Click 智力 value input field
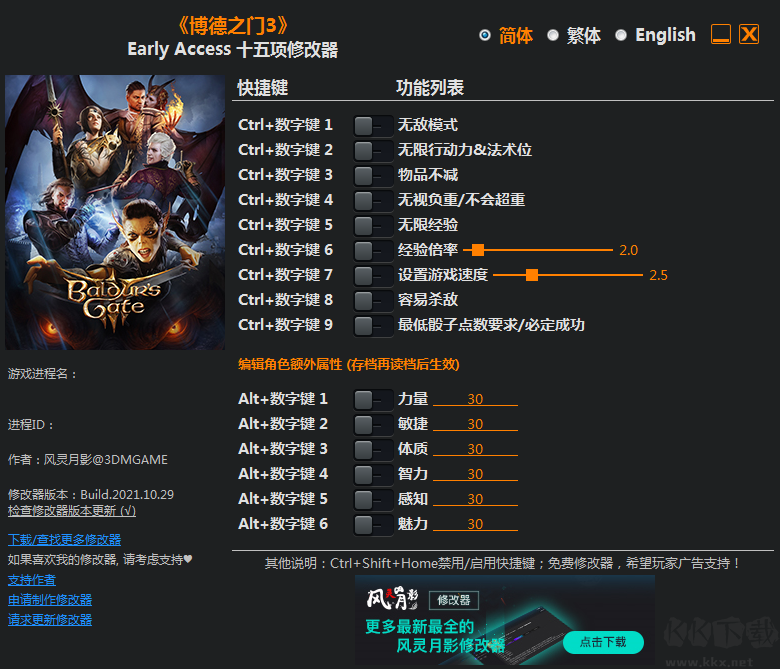 pyautogui.click(x=475, y=474)
